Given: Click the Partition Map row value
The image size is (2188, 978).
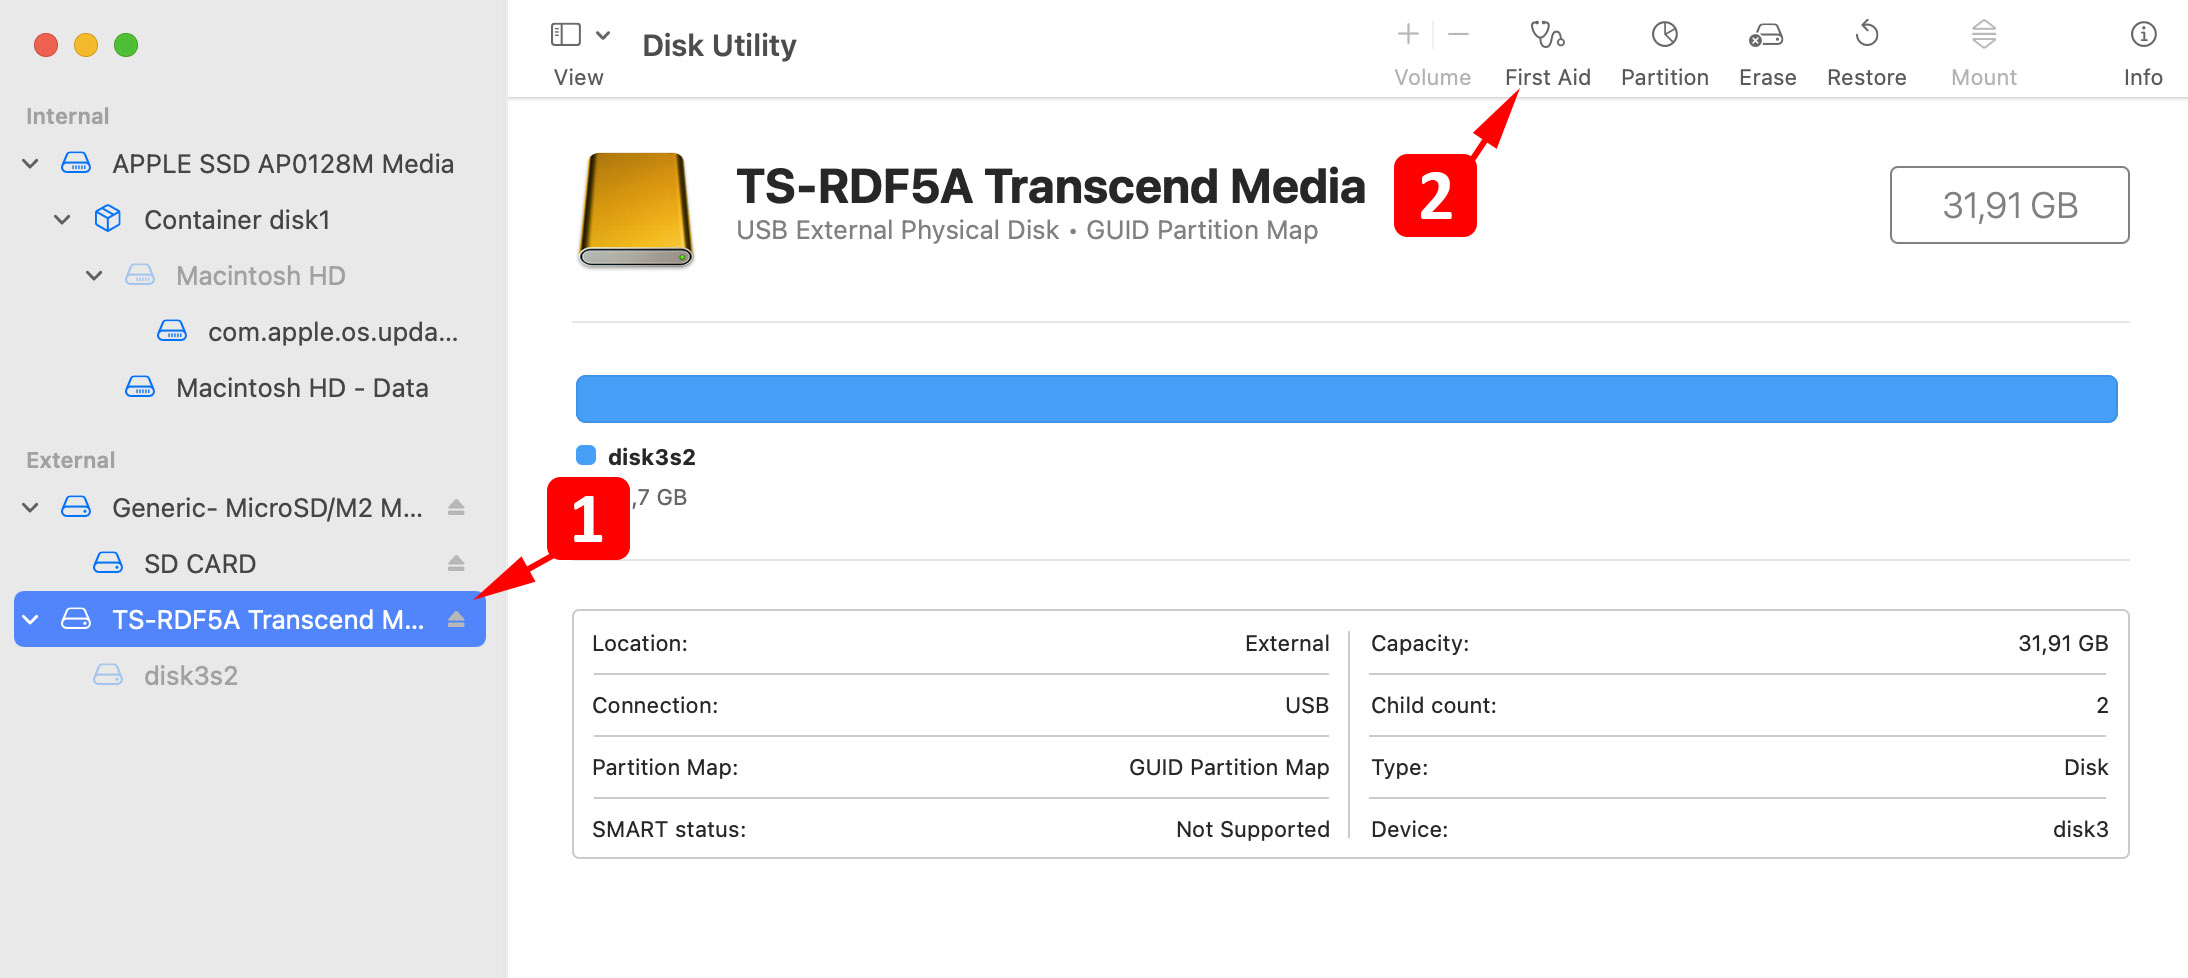Looking at the screenshot, I should click(1229, 767).
